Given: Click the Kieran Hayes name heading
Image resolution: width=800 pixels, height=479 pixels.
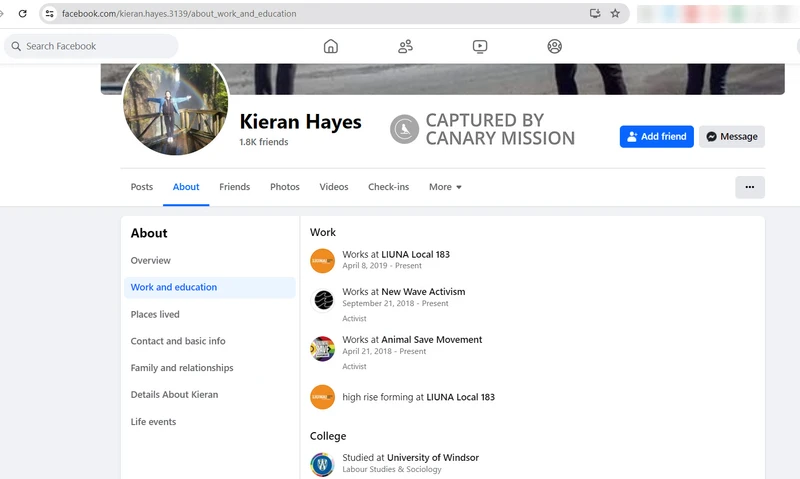Looking at the screenshot, I should point(301,122).
